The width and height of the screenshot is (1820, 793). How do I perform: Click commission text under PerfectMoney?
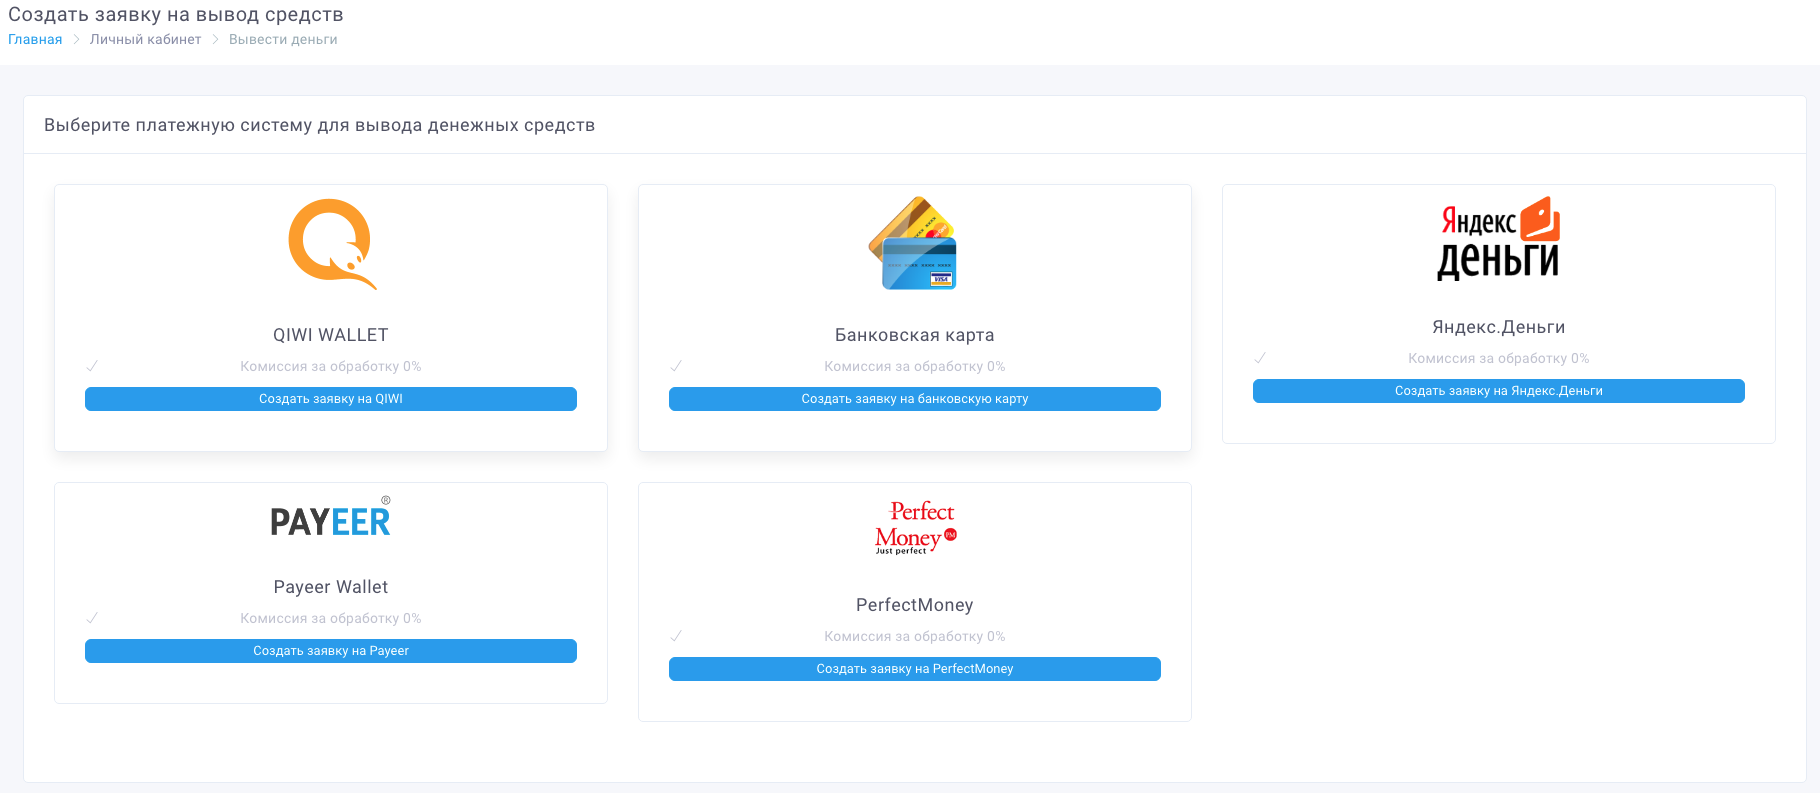915,637
